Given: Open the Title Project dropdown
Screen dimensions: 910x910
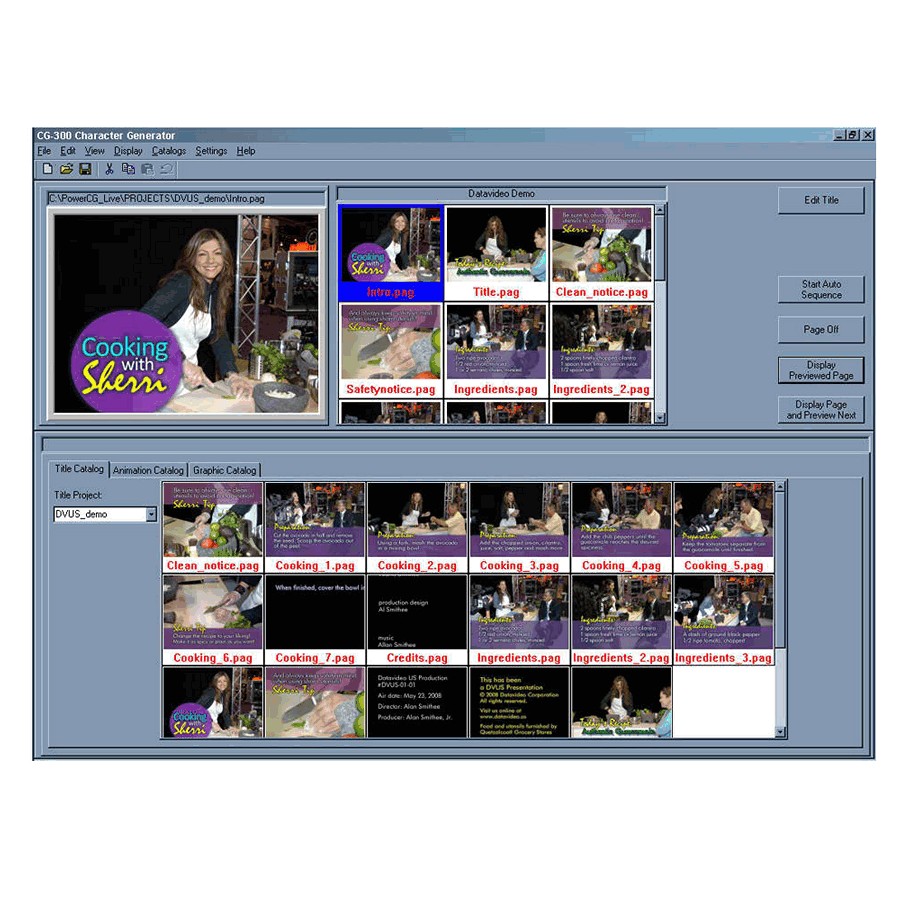Looking at the screenshot, I should click(x=151, y=514).
